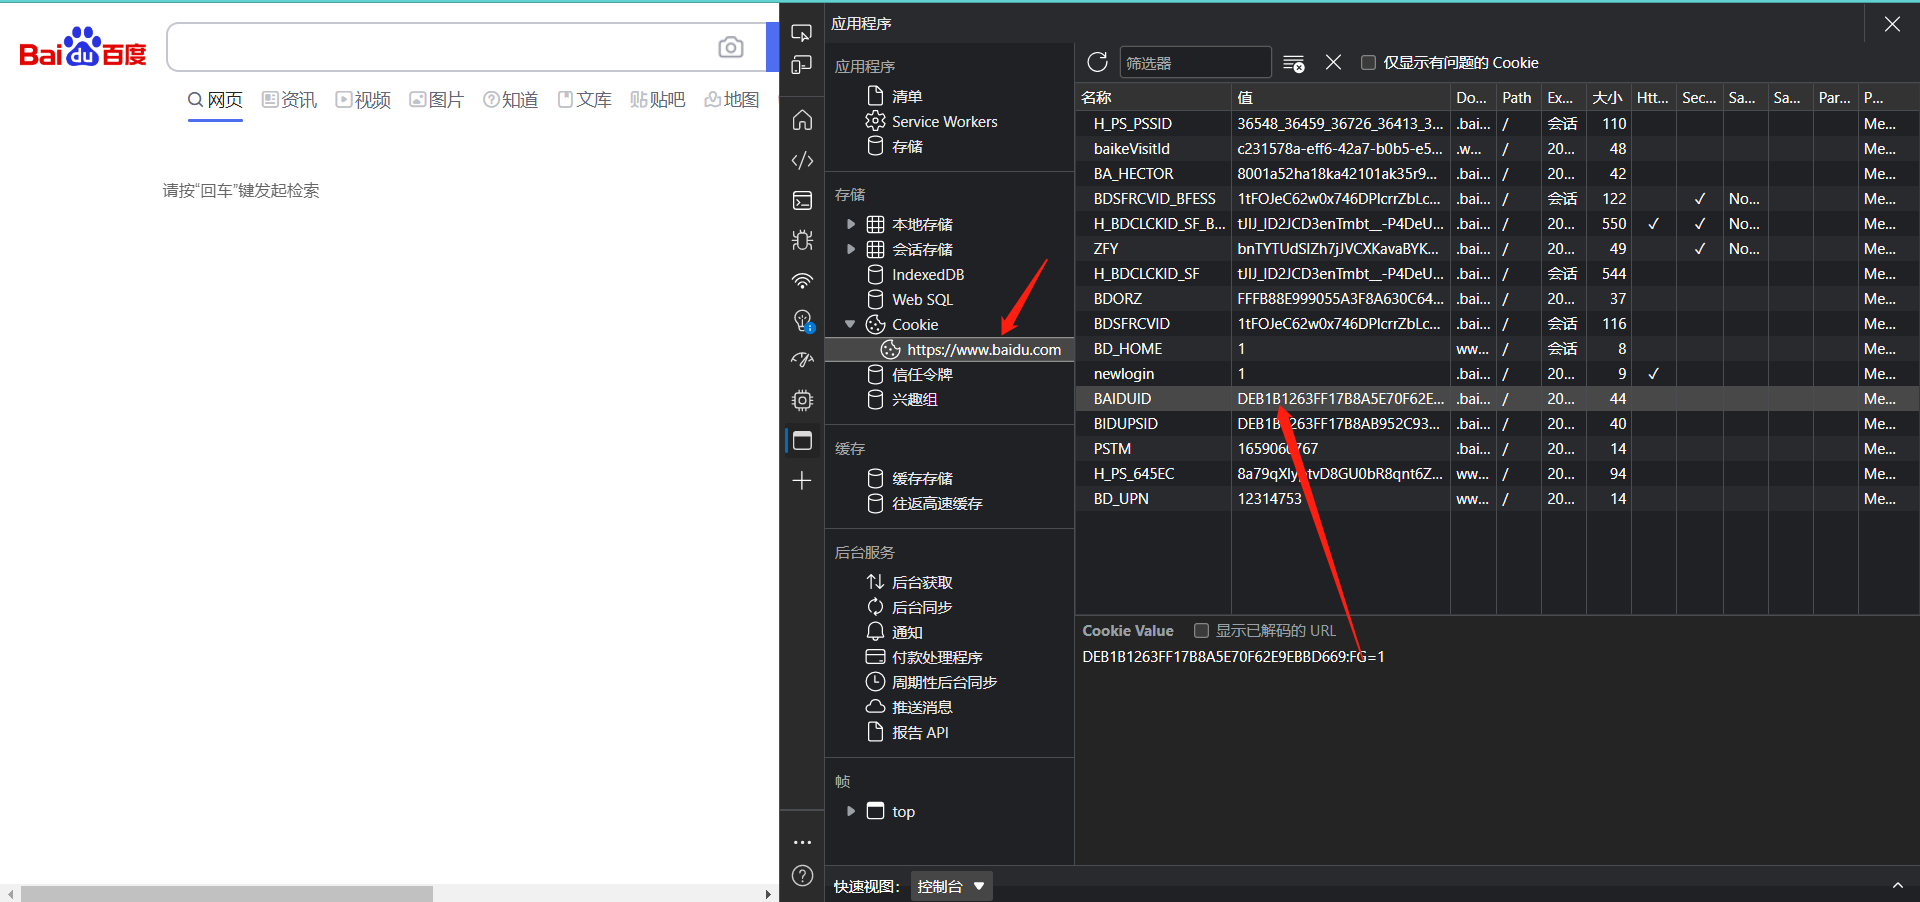The height and width of the screenshot is (902, 1920).
Task: Sort cookies by 名称 column header
Action: [x=1153, y=97]
